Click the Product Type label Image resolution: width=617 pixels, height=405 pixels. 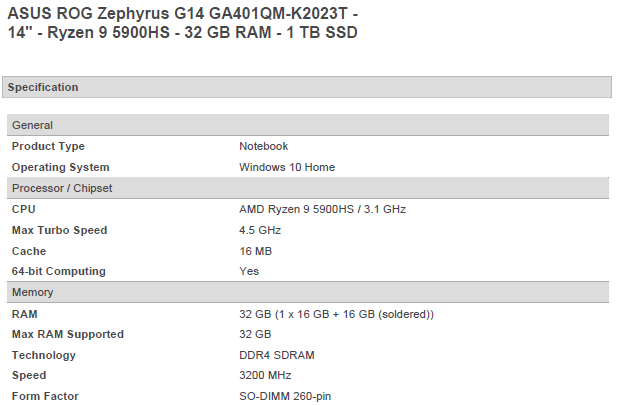[48, 146]
